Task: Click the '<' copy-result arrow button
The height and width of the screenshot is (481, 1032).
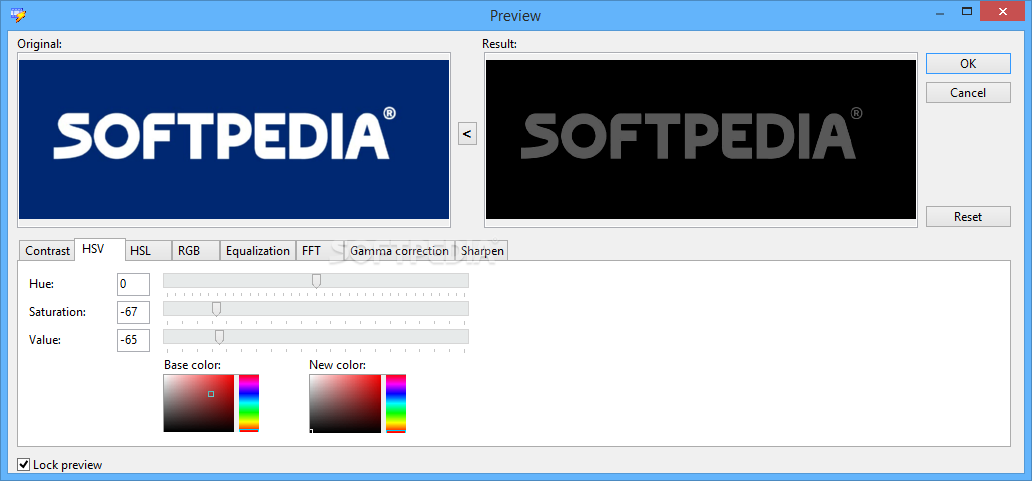Action: 467,134
